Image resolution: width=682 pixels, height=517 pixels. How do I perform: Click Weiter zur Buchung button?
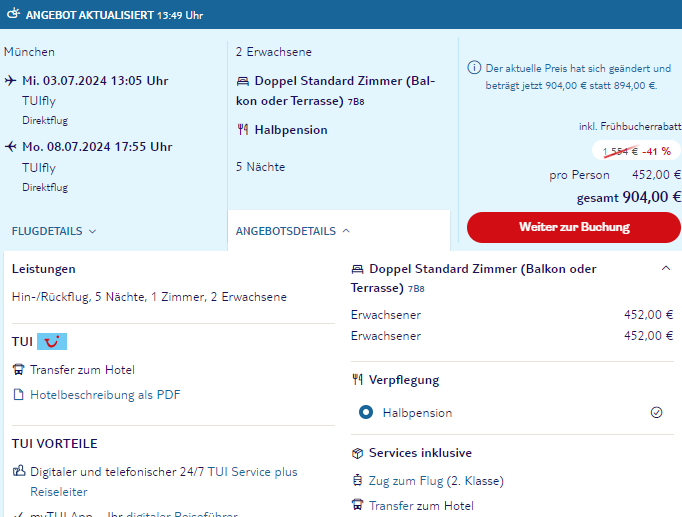pyautogui.click(x=574, y=227)
